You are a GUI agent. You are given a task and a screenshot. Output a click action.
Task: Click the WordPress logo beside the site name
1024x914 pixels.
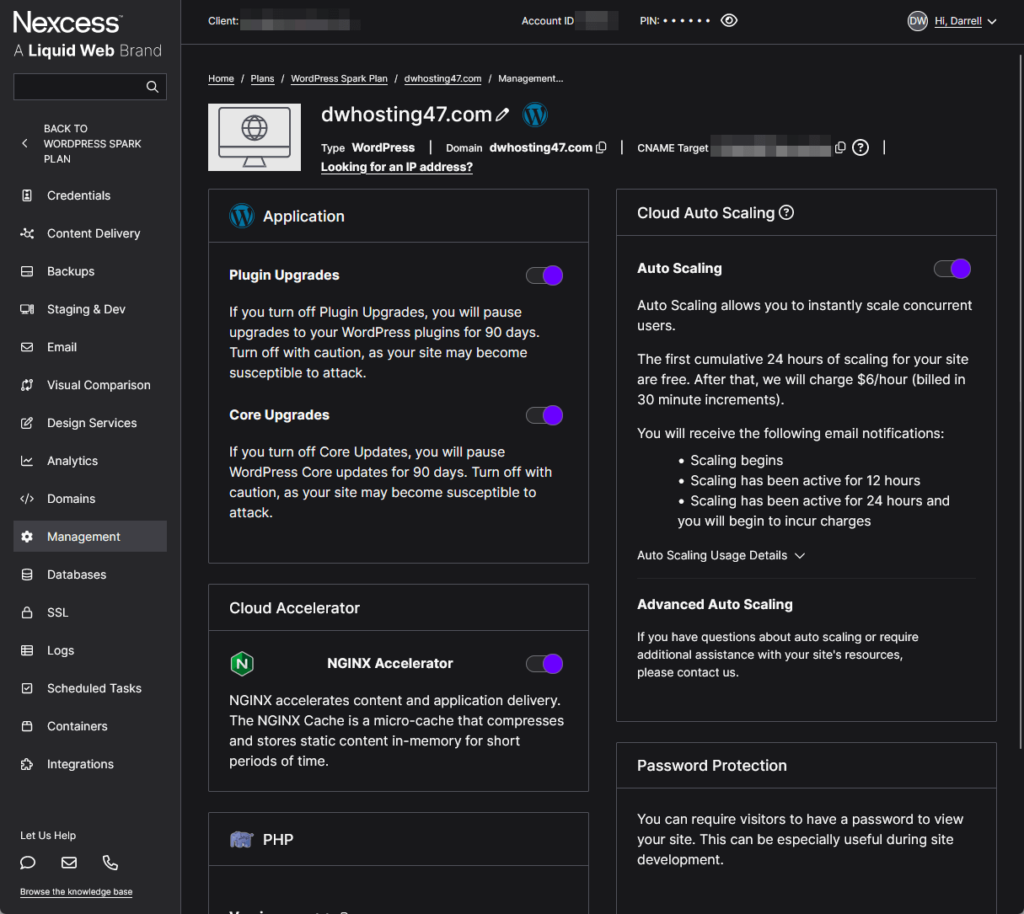pos(535,115)
